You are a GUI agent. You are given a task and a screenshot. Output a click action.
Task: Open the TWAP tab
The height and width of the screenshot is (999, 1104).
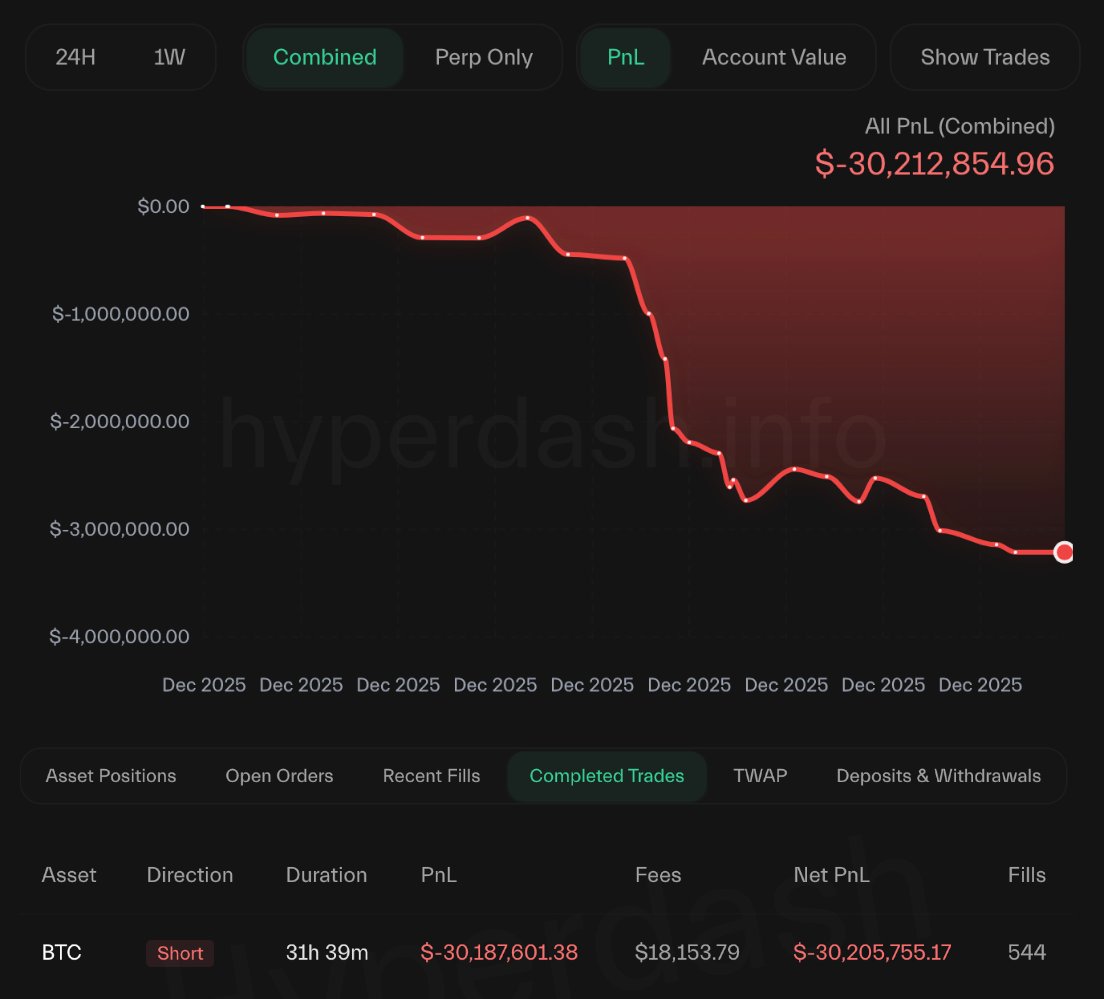760,776
